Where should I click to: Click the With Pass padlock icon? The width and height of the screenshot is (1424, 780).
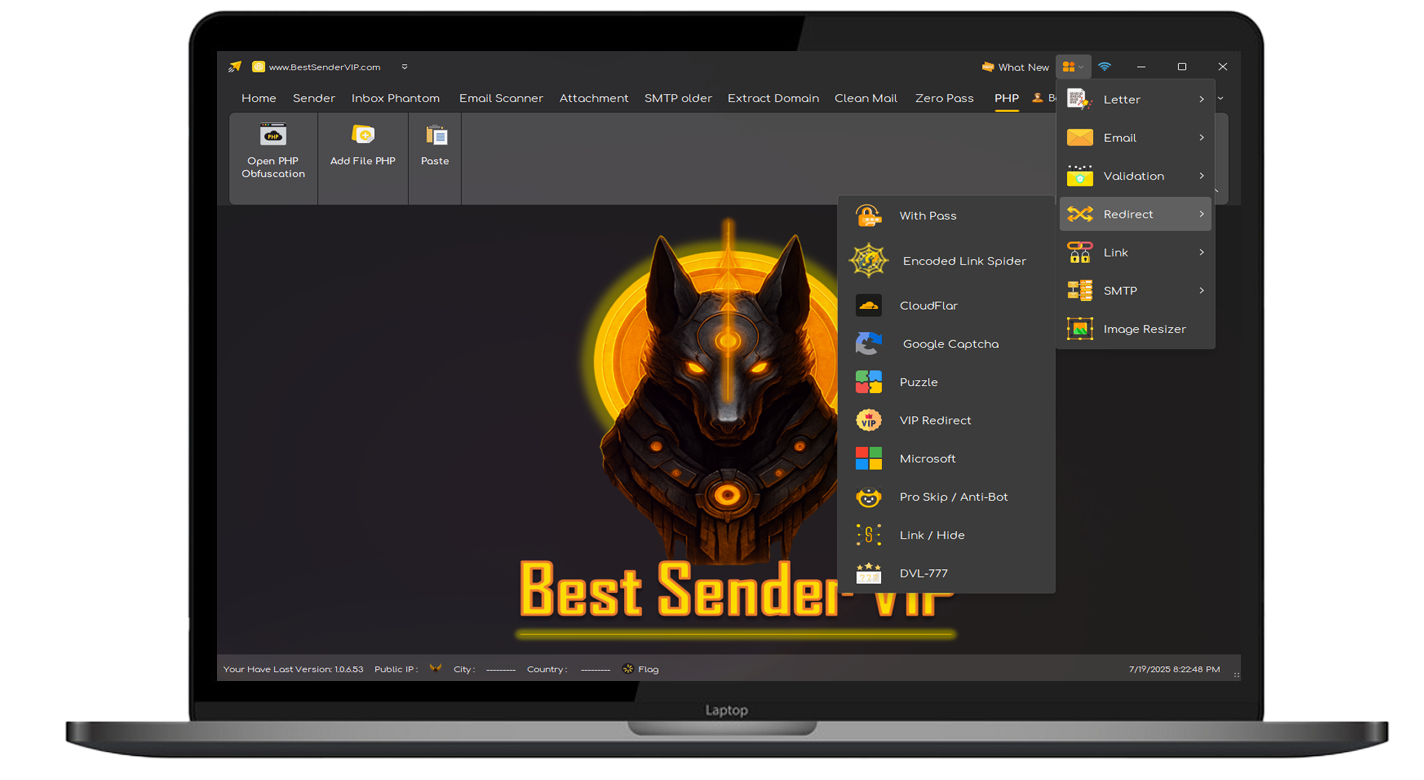pyautogui.click(x=868, y=216)
